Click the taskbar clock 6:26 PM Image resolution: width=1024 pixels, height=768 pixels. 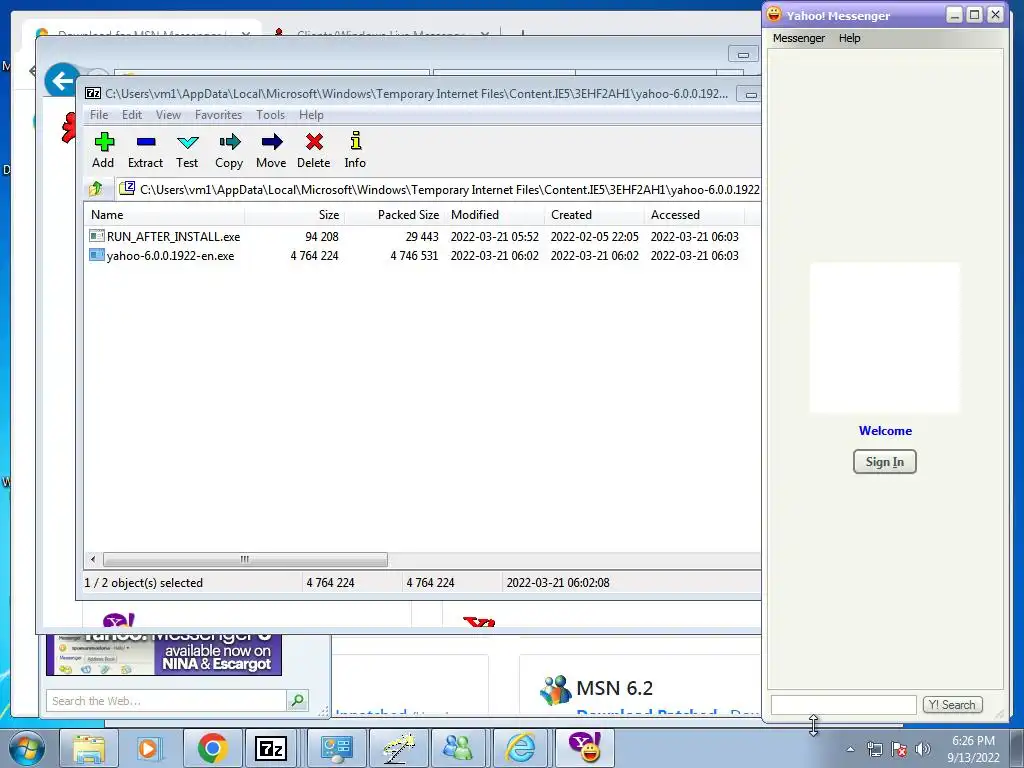point(973,741)
